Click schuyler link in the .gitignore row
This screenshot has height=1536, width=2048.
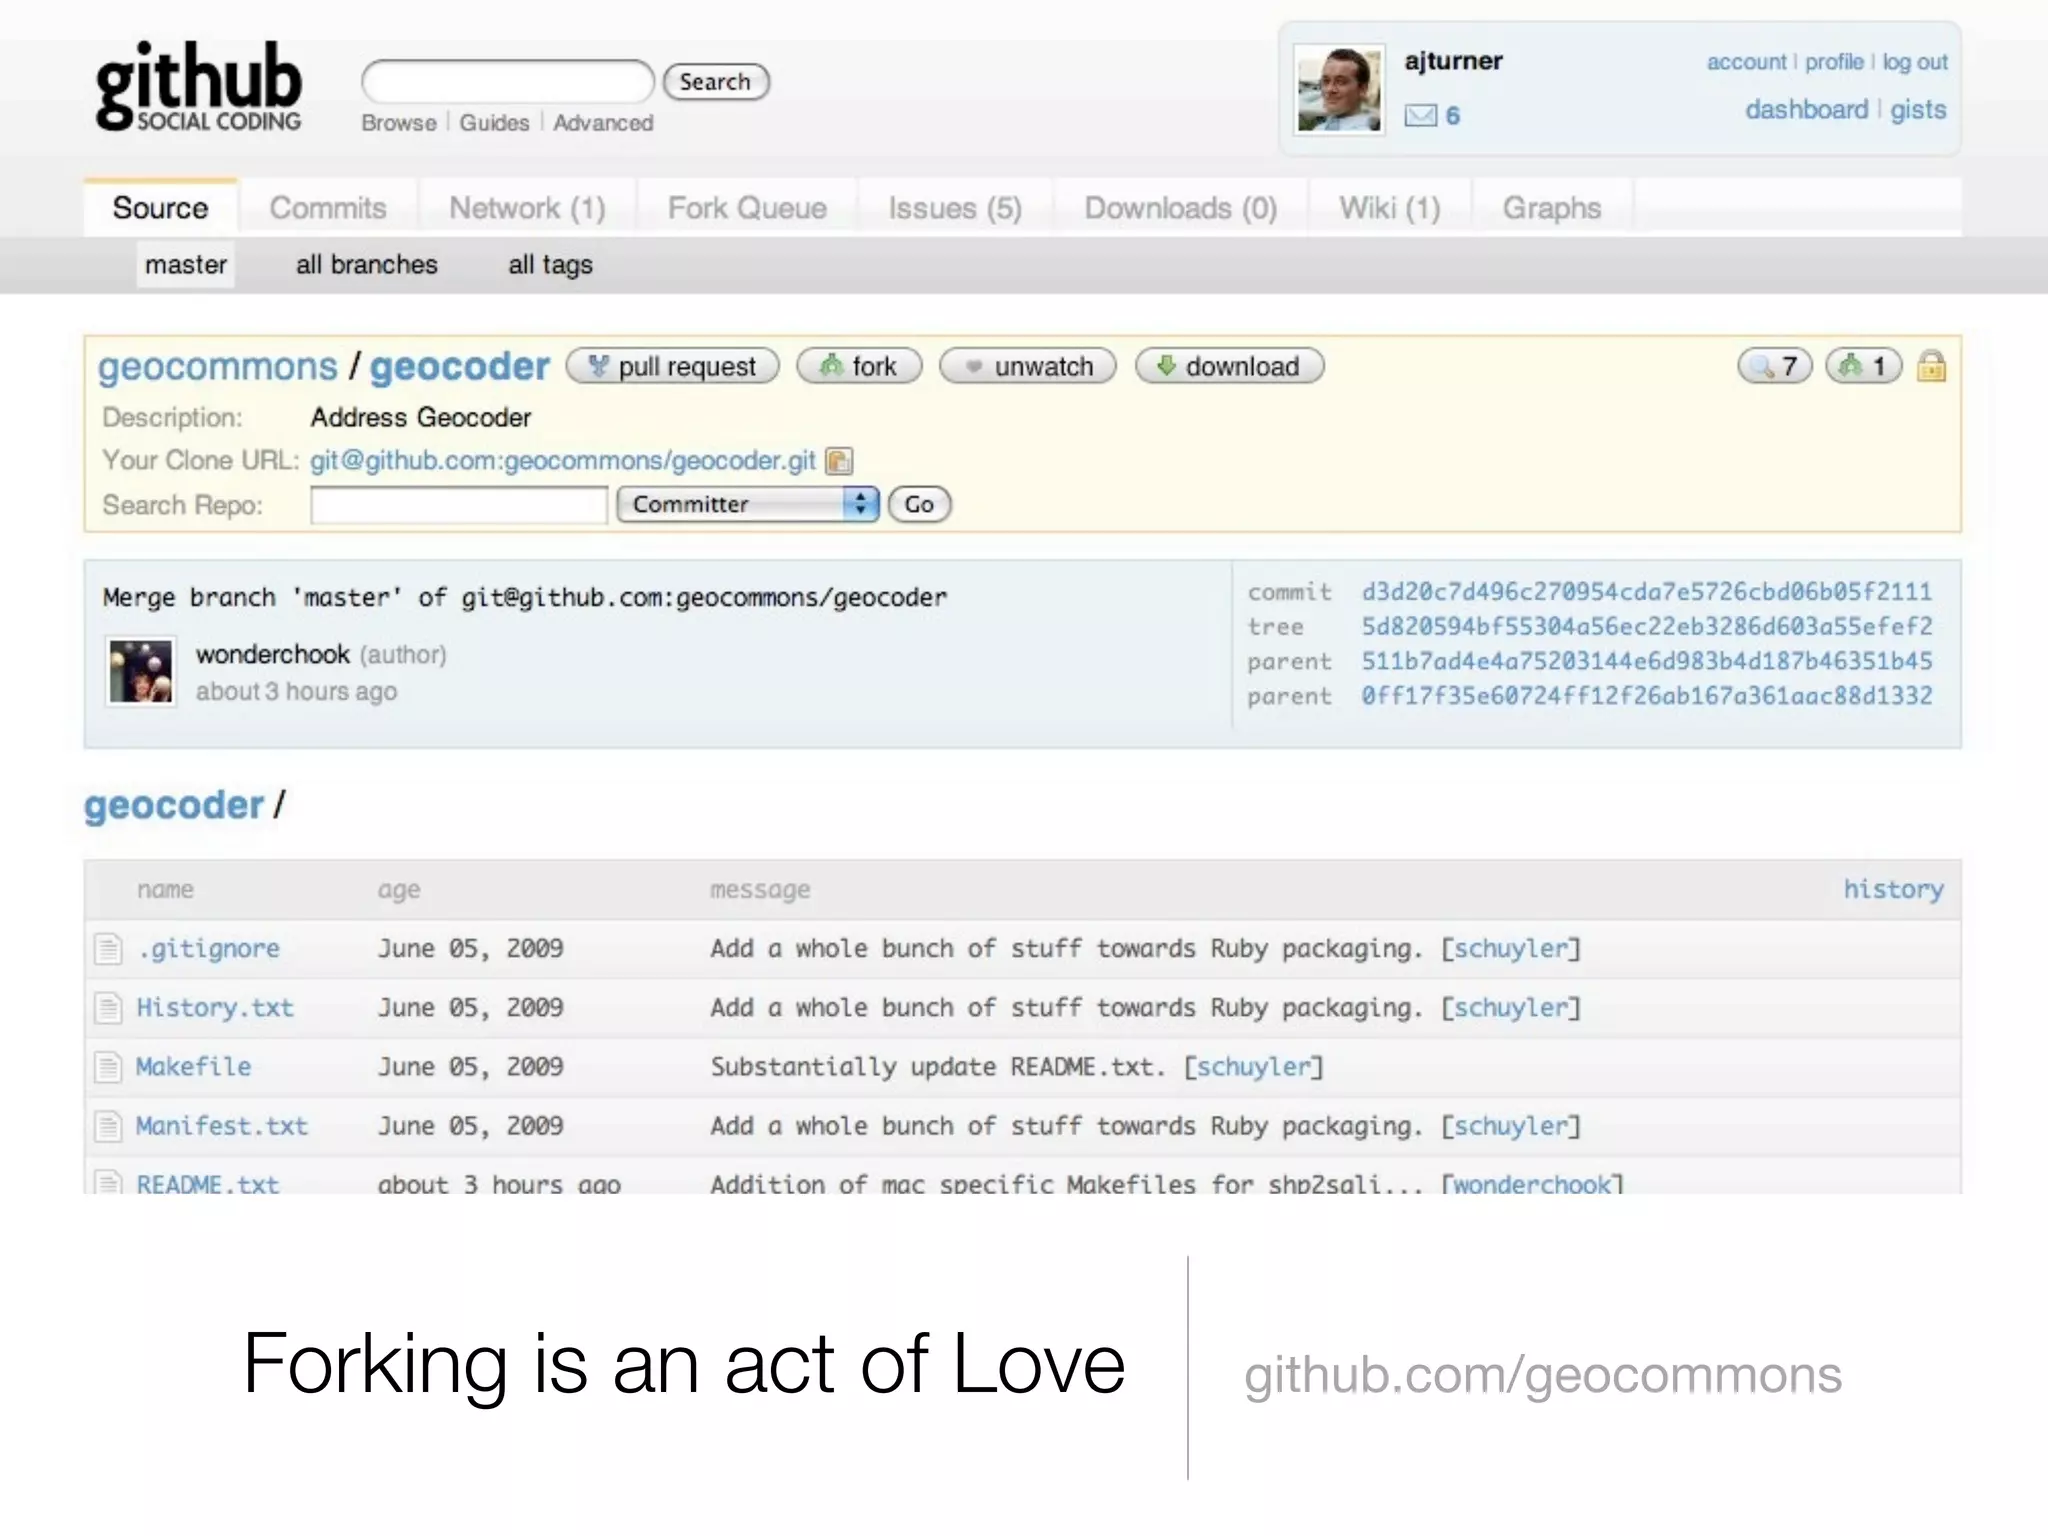coord(1510,948)
